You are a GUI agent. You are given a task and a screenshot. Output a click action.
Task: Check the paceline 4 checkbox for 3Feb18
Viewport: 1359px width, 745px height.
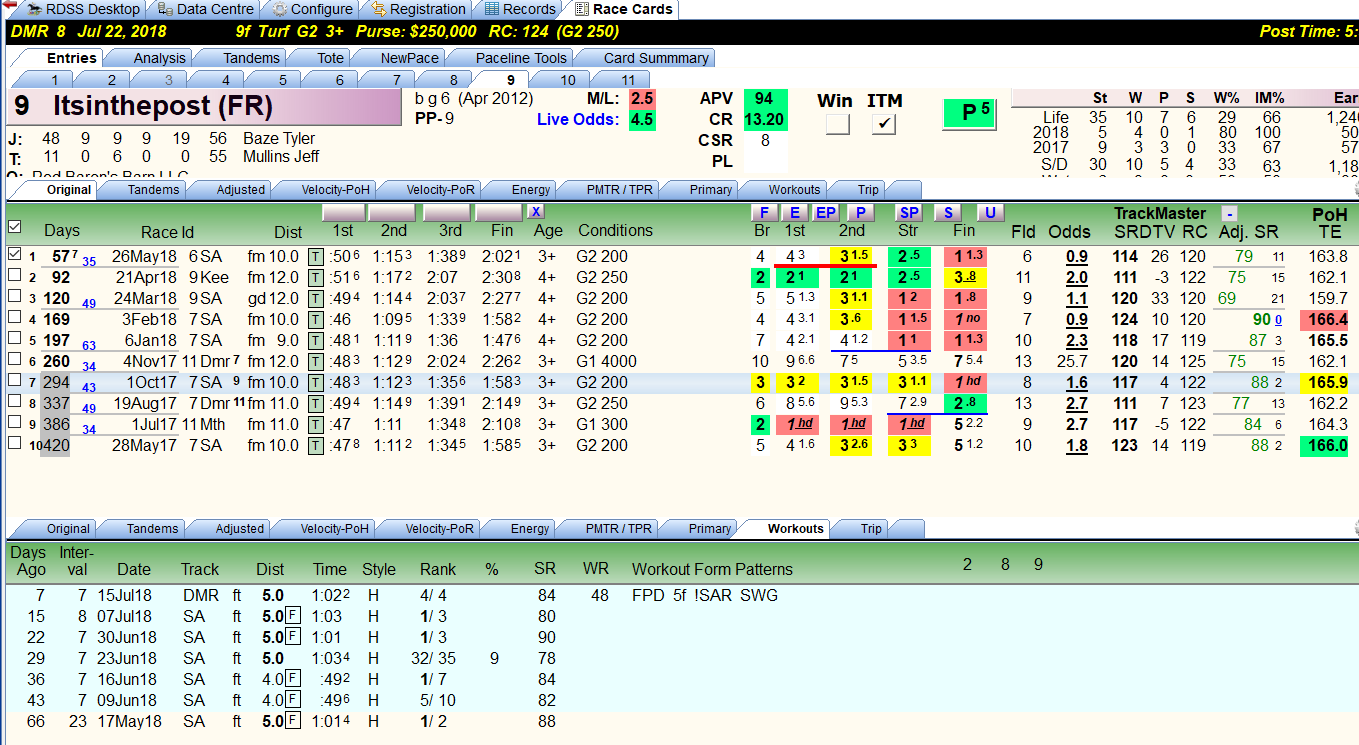coord(14,319)
